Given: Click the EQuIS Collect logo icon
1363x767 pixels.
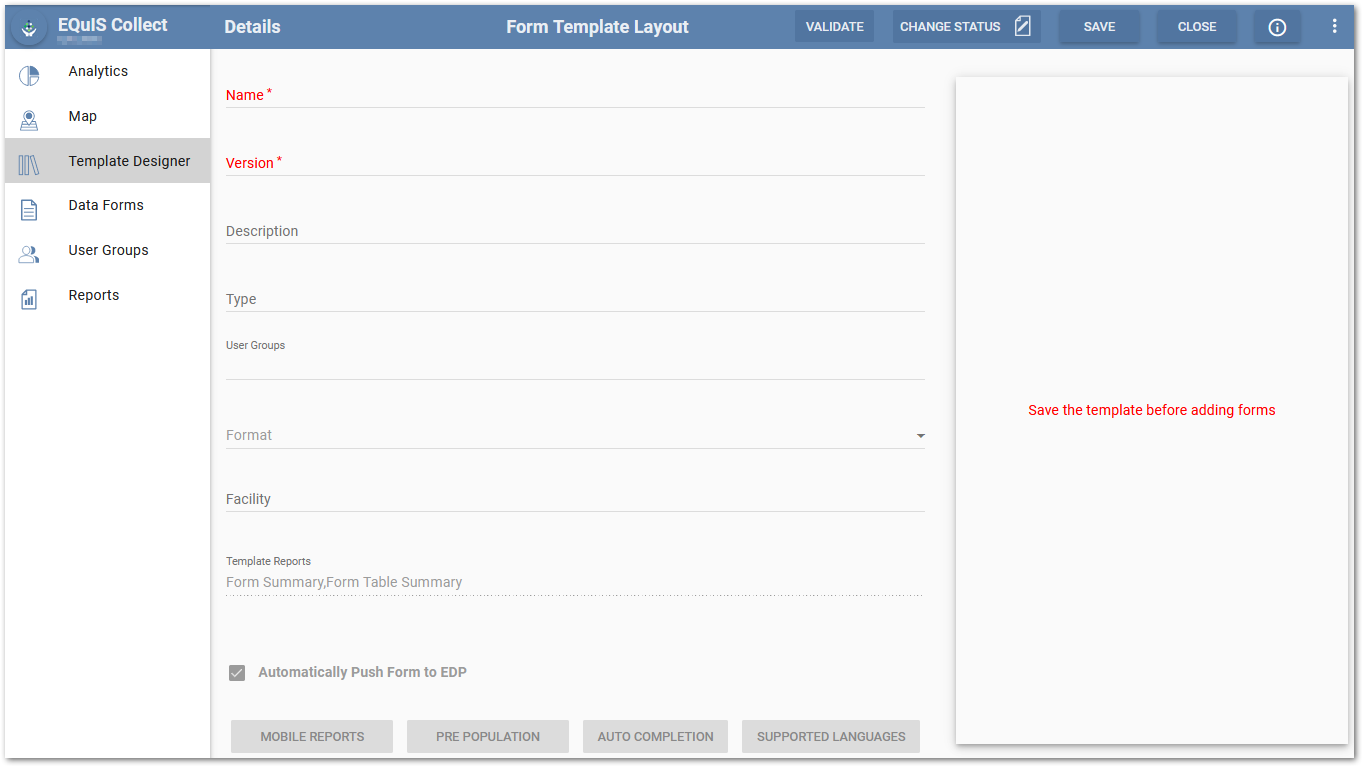Looking at the screenshot, I should (x=29, y=26).
